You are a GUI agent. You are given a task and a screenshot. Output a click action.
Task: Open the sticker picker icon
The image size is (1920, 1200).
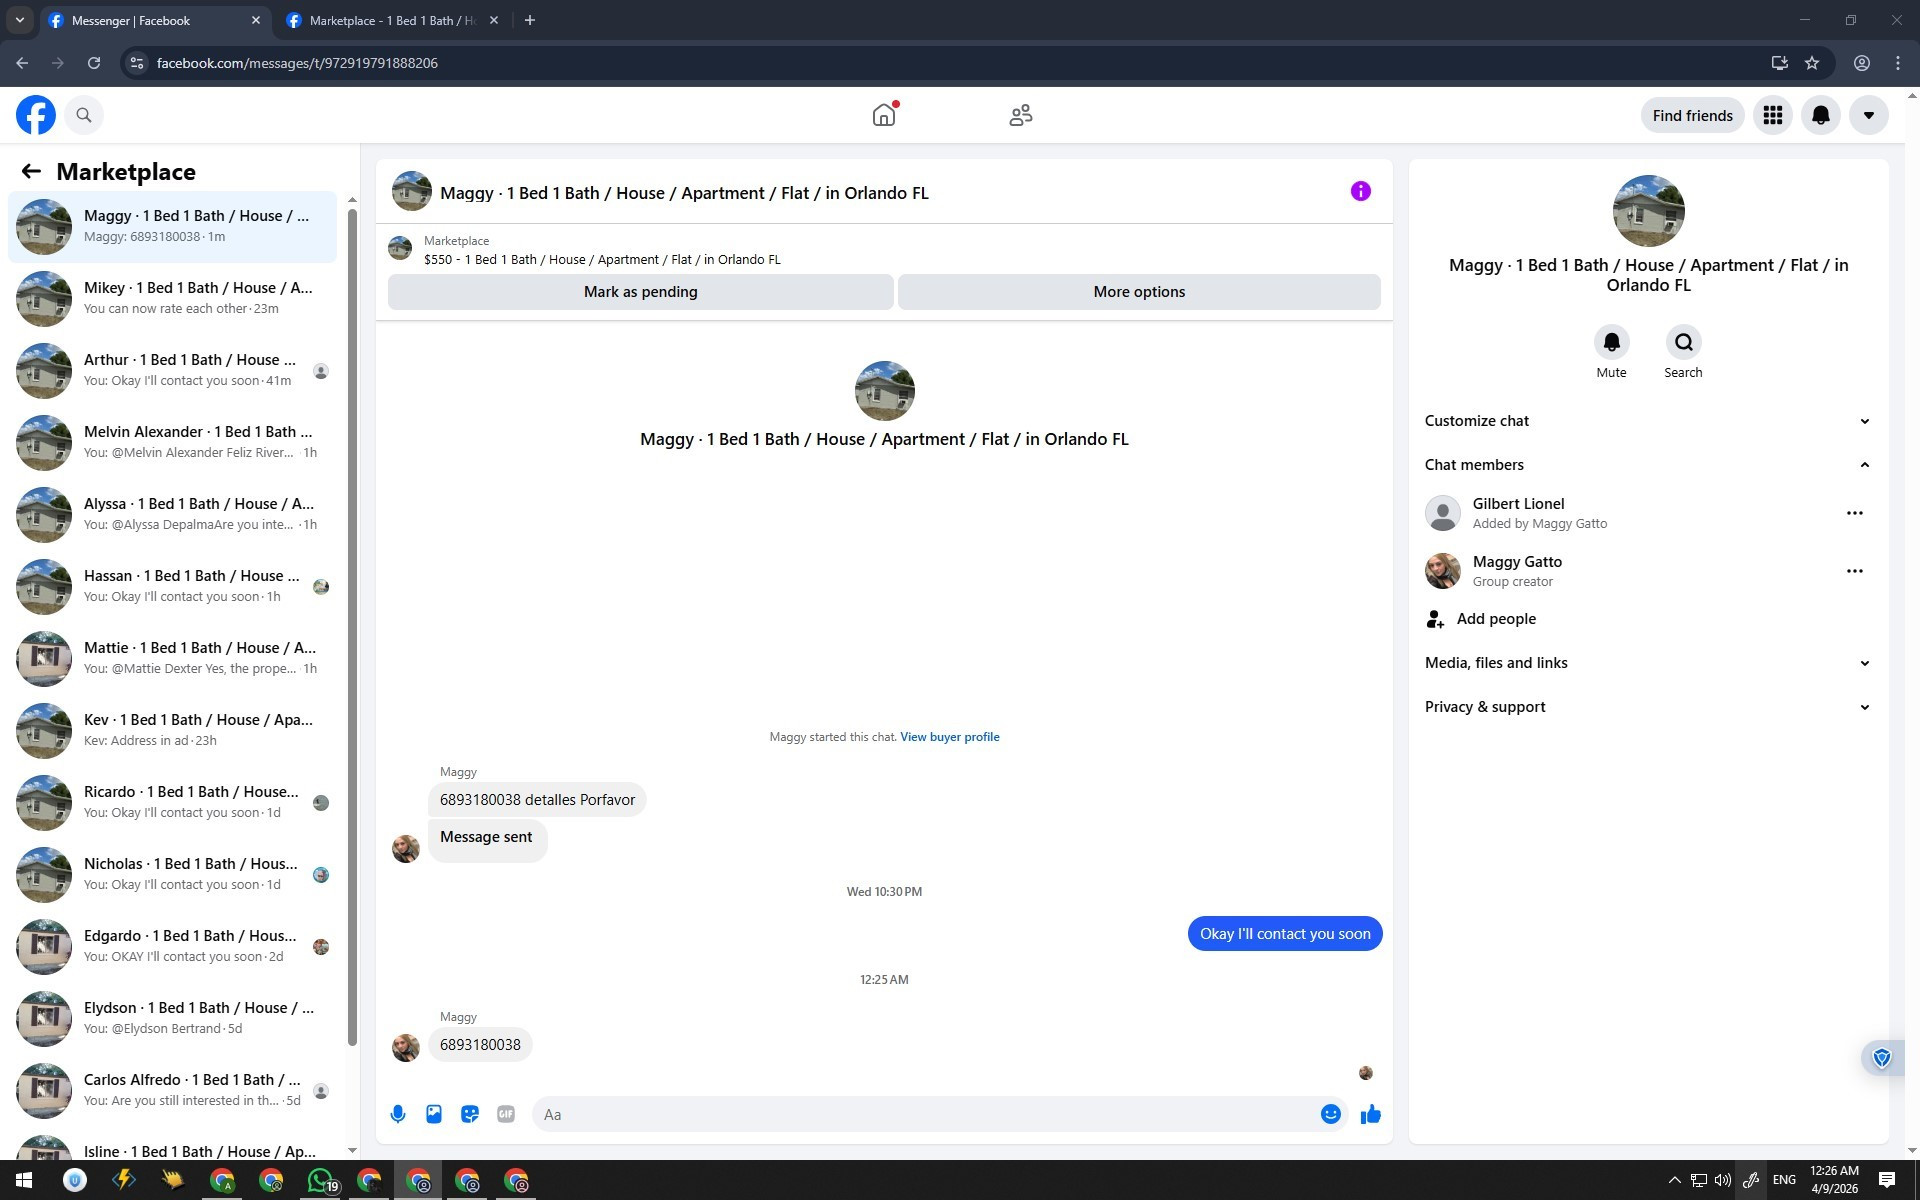470,1114
